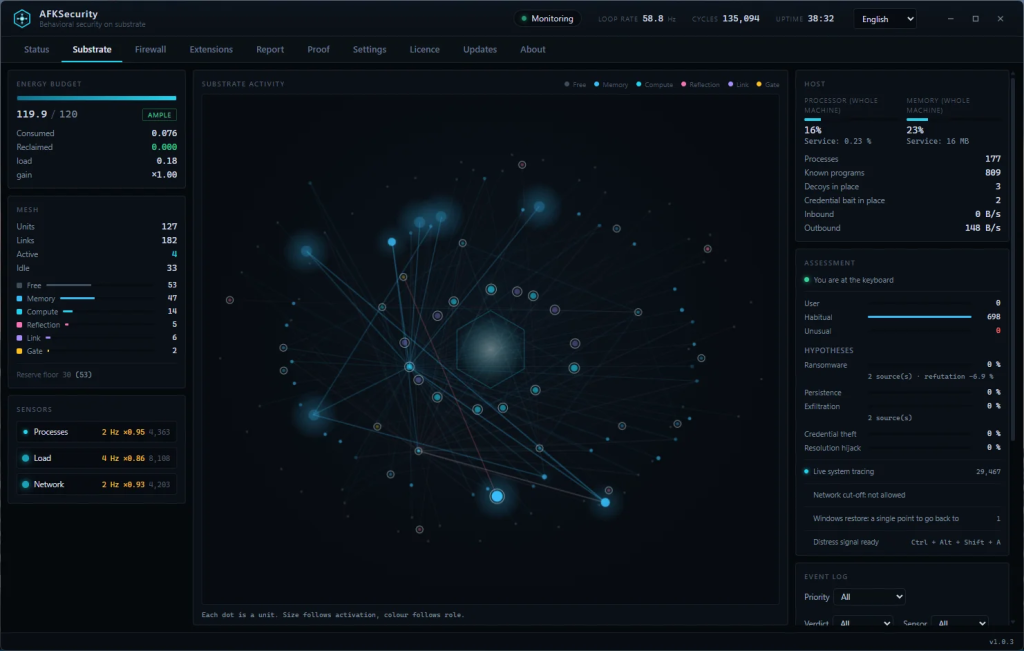Select the Report tab
Screen dimensions: 1024x651
pyautogui.click(x=270, y=50)
